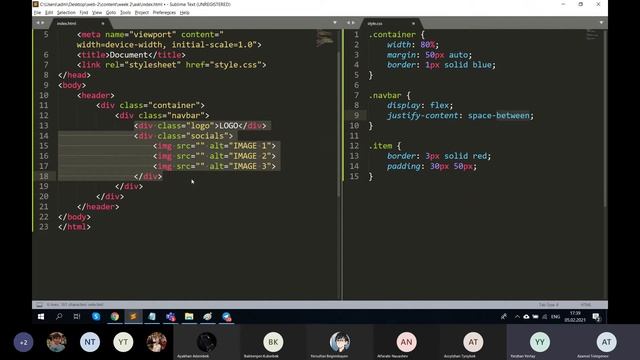The image size is (640, 360).
Task: Click next-tab arrow in right pane
Action: coord(353,23)
